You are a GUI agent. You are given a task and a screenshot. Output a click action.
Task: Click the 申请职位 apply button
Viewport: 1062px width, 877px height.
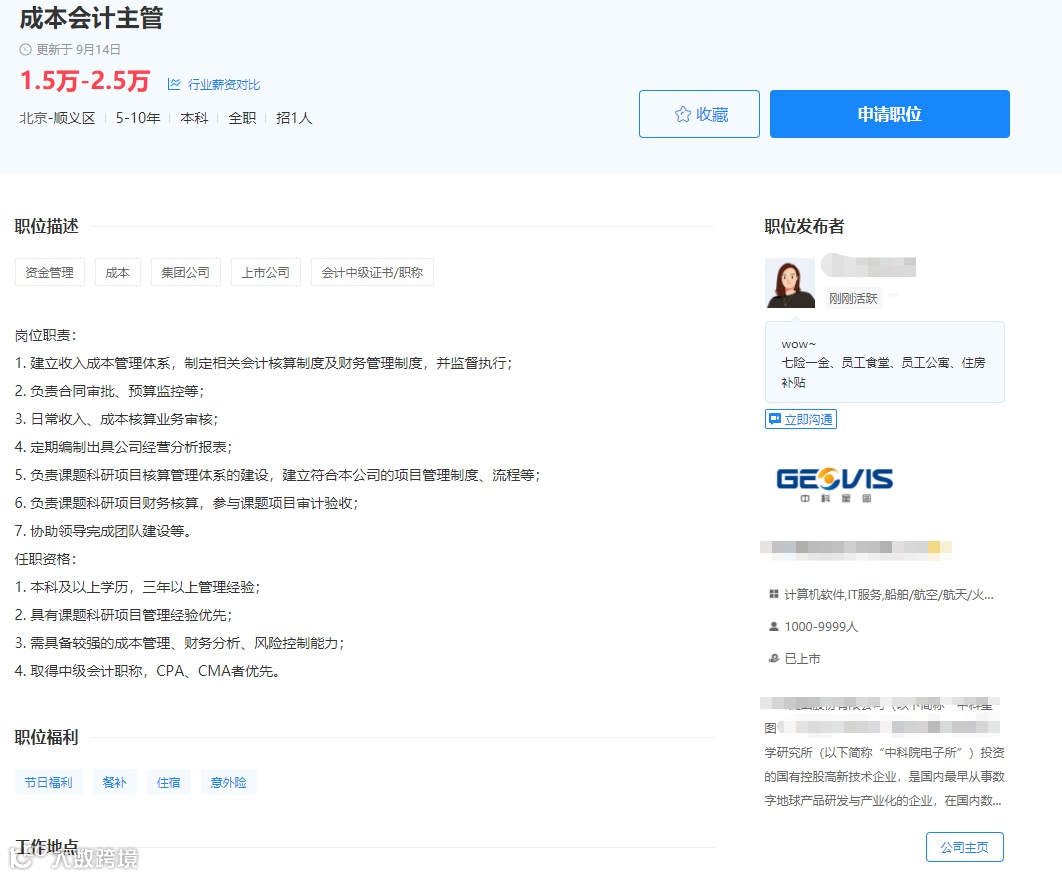889,114
